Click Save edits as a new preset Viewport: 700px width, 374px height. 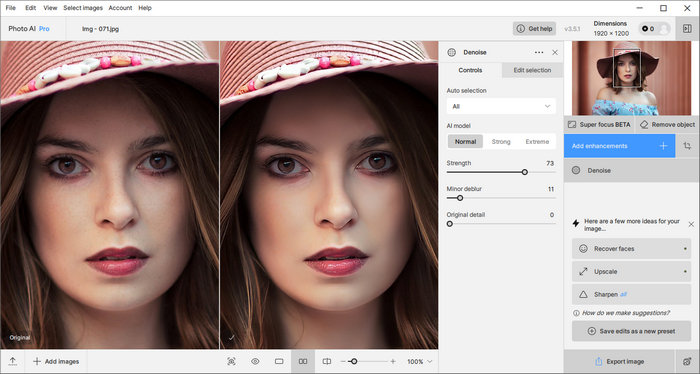[631, 331]
